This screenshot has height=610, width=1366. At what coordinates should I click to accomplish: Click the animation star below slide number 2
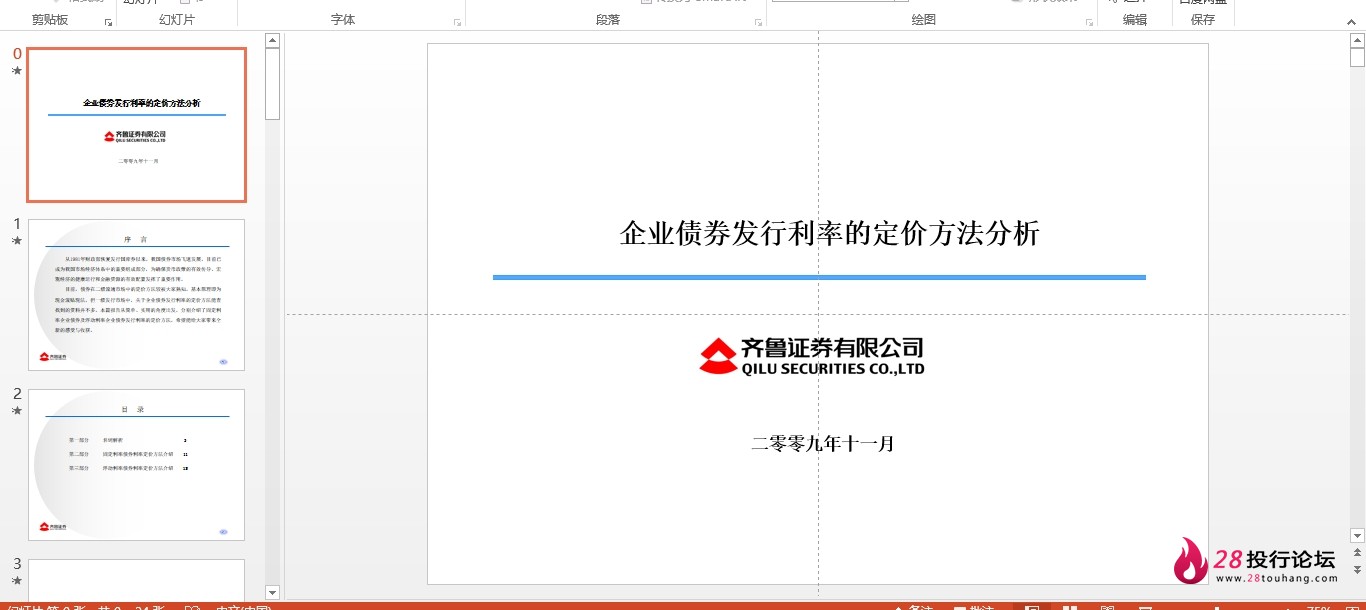(x=16, y=411)
